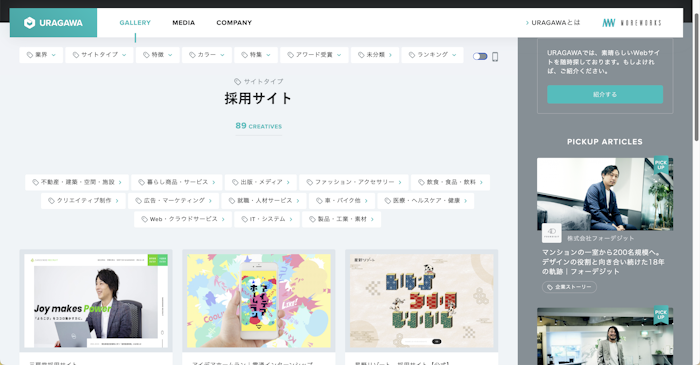Click the 採用サイト page heading
This screenshot has height=365, width=700.
tap(258, 98)
